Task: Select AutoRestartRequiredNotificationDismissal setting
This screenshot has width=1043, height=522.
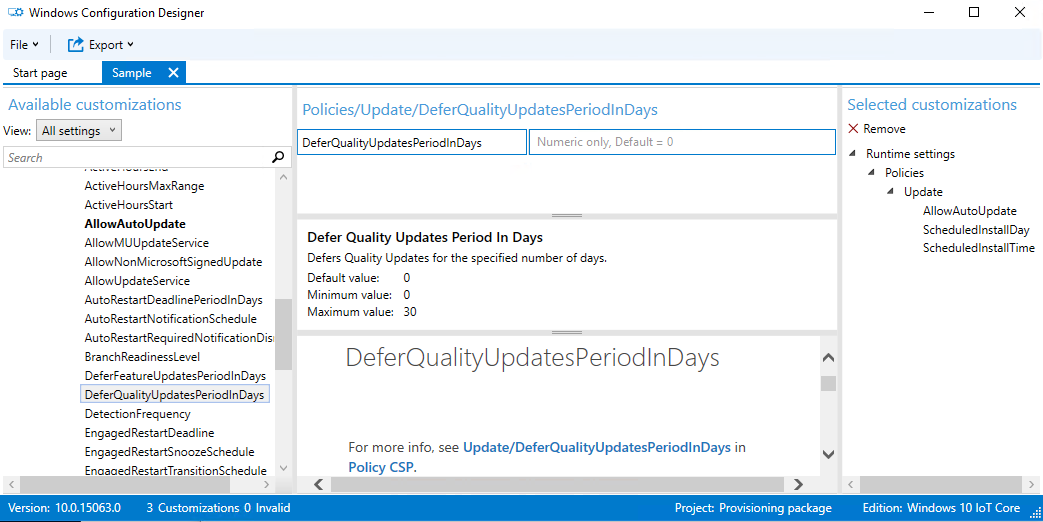Action: click(179, 338)
